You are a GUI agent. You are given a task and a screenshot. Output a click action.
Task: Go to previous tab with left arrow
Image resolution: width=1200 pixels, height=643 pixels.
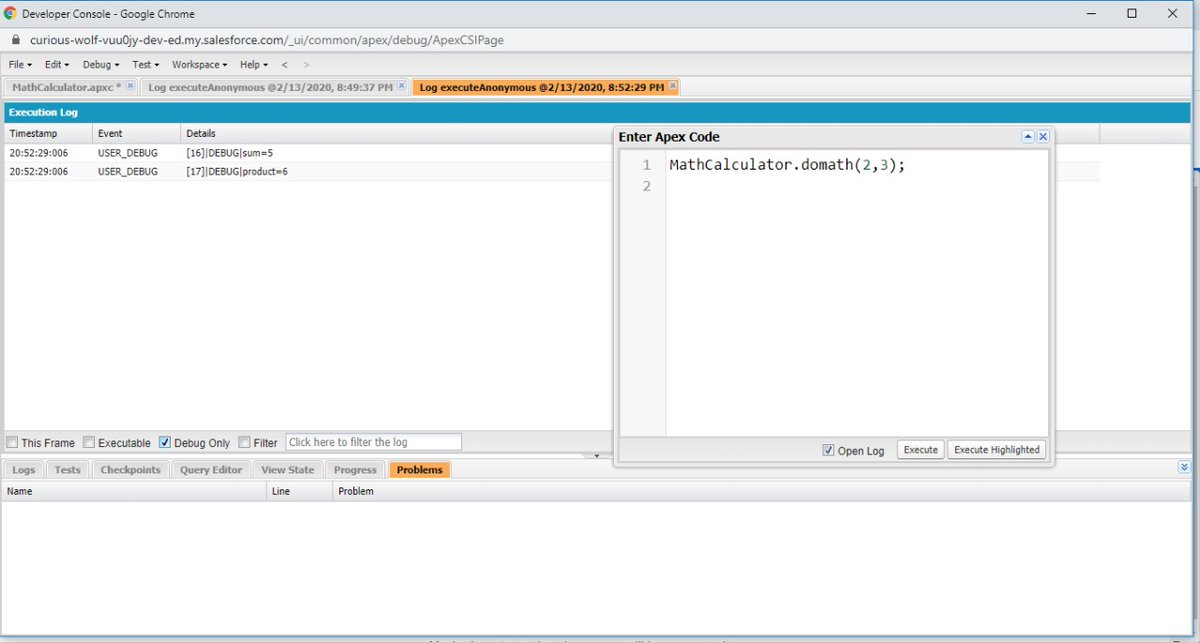(284, 65)
